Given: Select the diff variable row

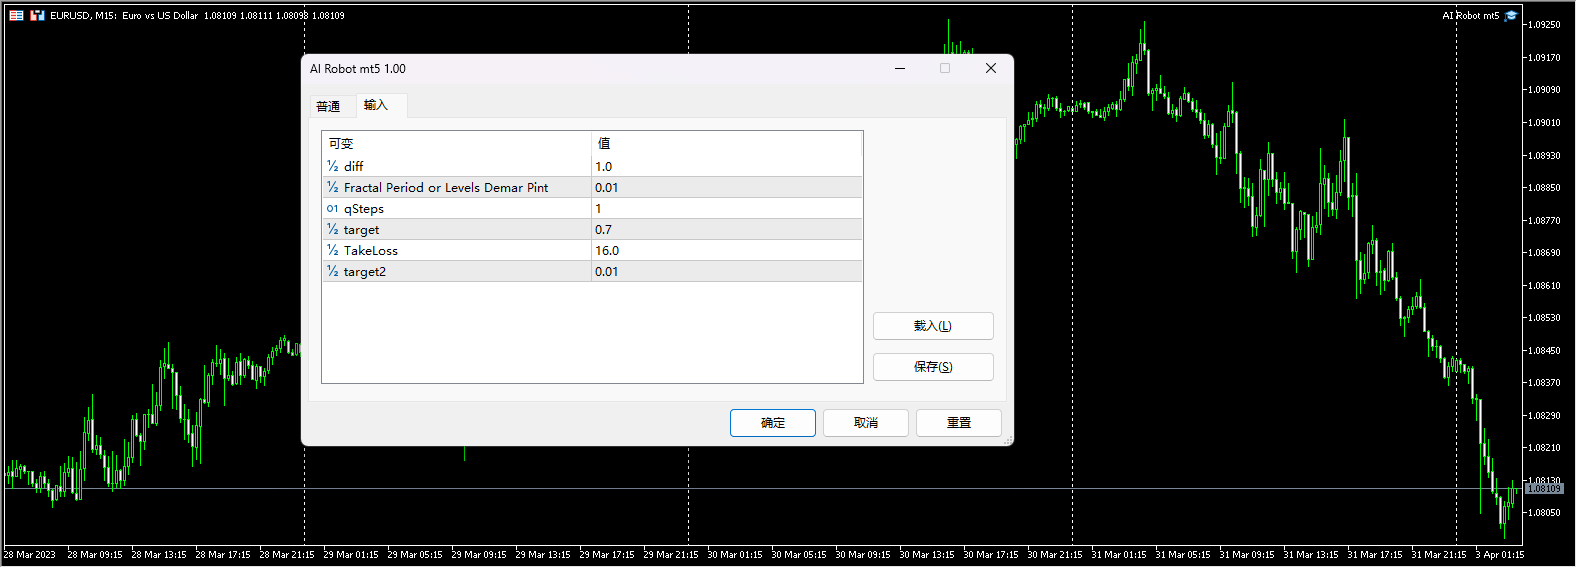Looking at the screenshot, I should [x=592, y=166].
